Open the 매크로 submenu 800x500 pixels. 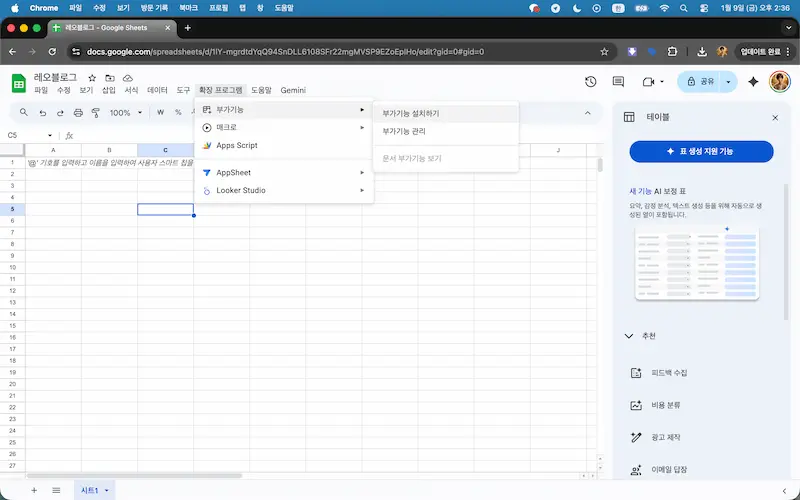[x=284, y=128]
